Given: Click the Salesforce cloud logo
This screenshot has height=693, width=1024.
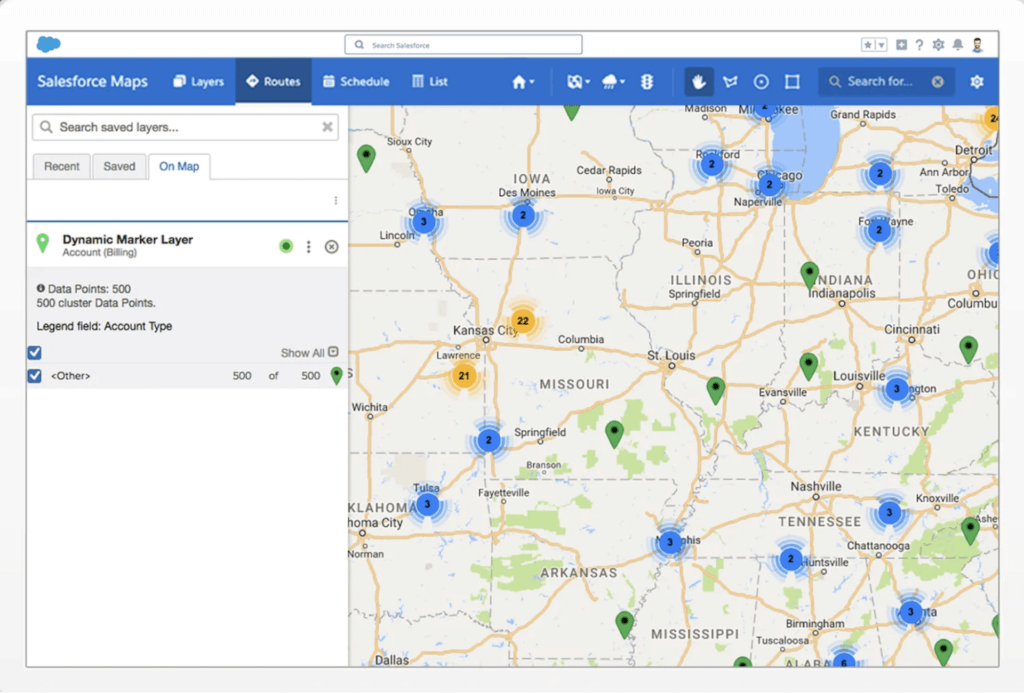Looking at the screenshot, I should pos(48,44).
